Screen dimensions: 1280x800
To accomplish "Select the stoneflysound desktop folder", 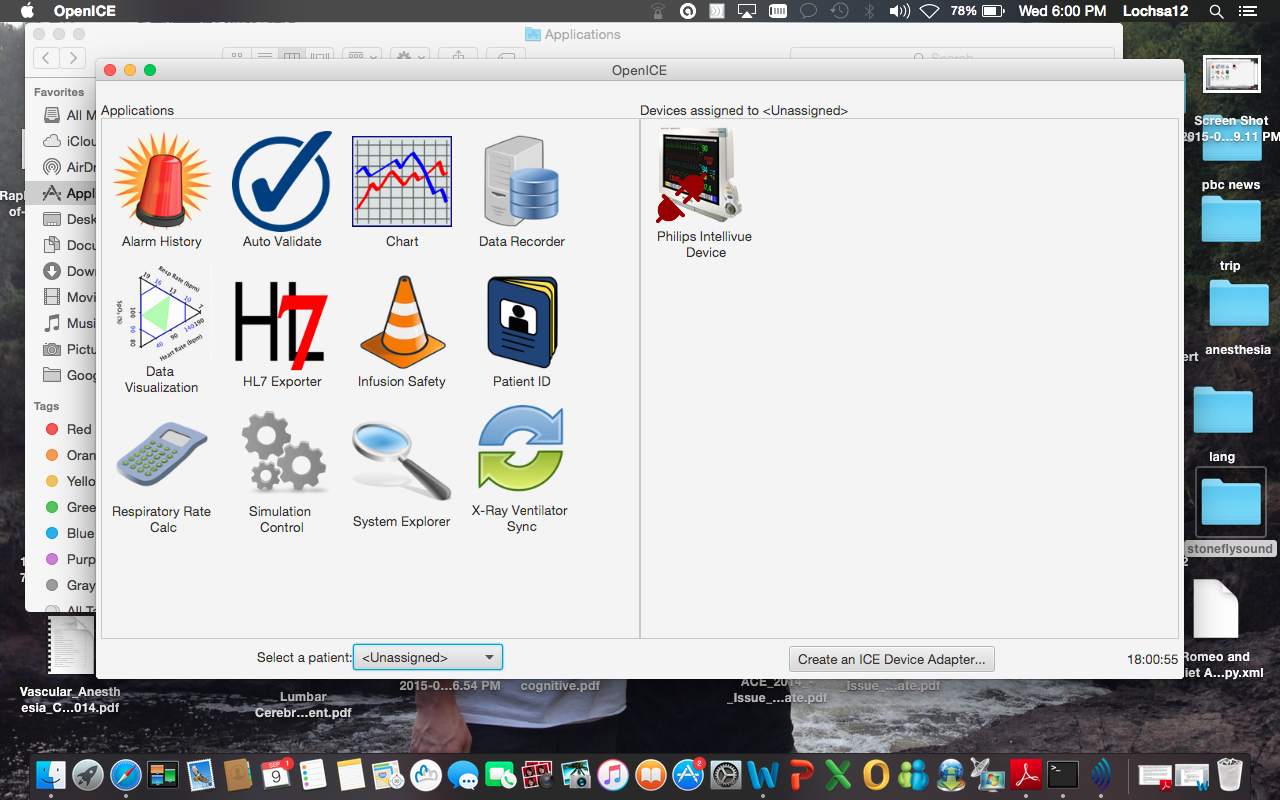I will pos(1230,512).
